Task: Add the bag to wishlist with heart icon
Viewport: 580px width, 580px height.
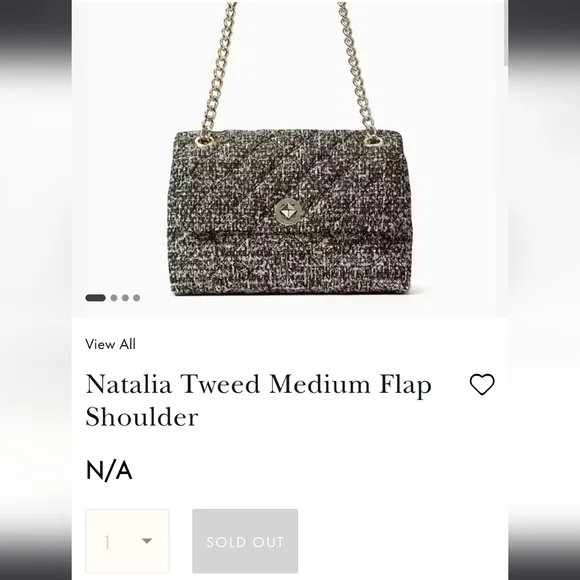Action: coord(482,384)
